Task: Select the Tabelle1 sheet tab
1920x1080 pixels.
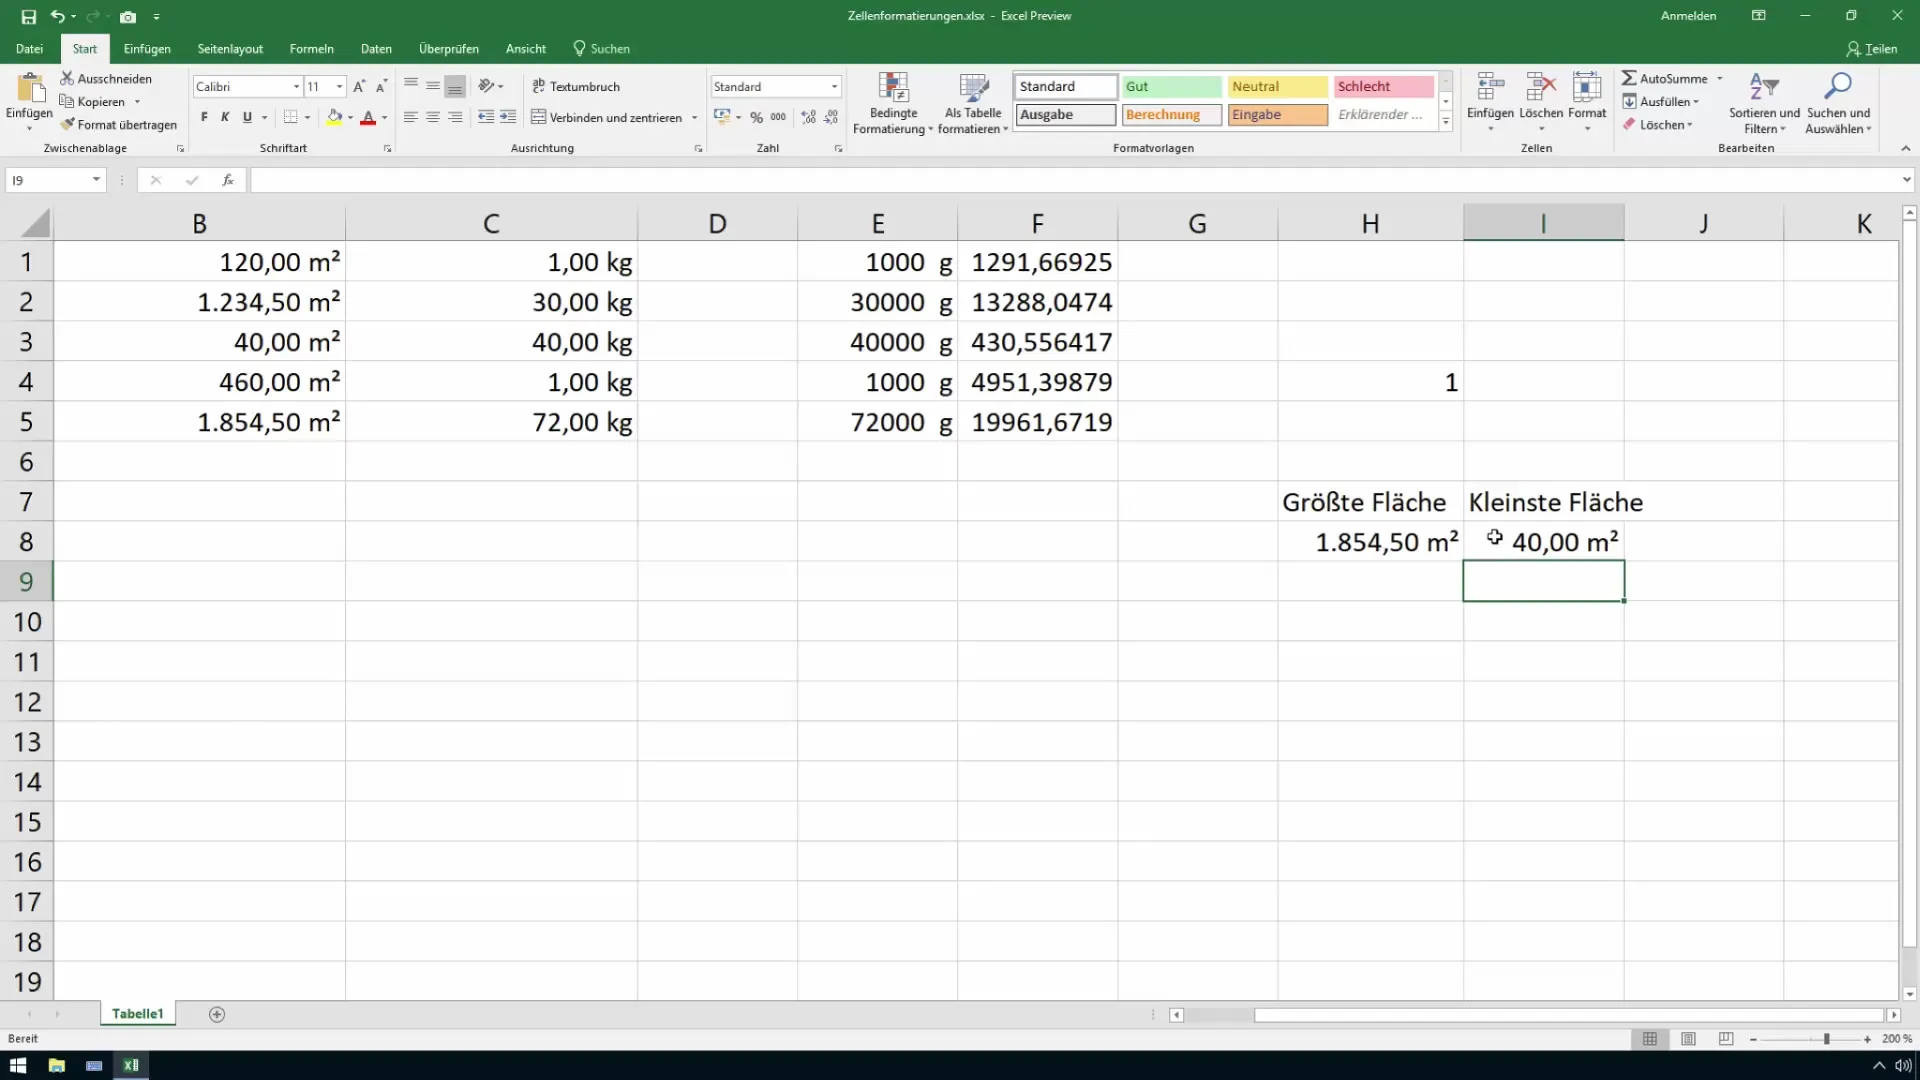Action: point(138,1014)
